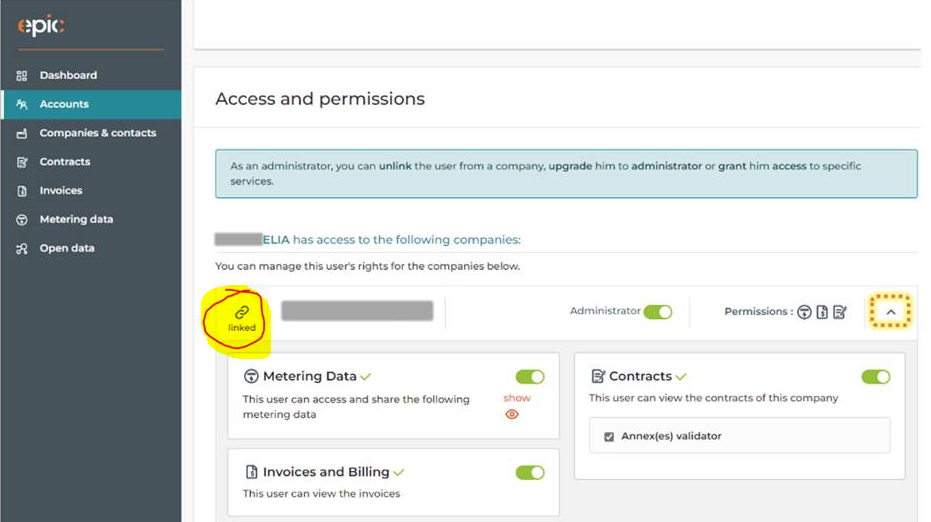931x522 pixels.
Task: Click the show link under Metering Data
Action: point(517,398)
